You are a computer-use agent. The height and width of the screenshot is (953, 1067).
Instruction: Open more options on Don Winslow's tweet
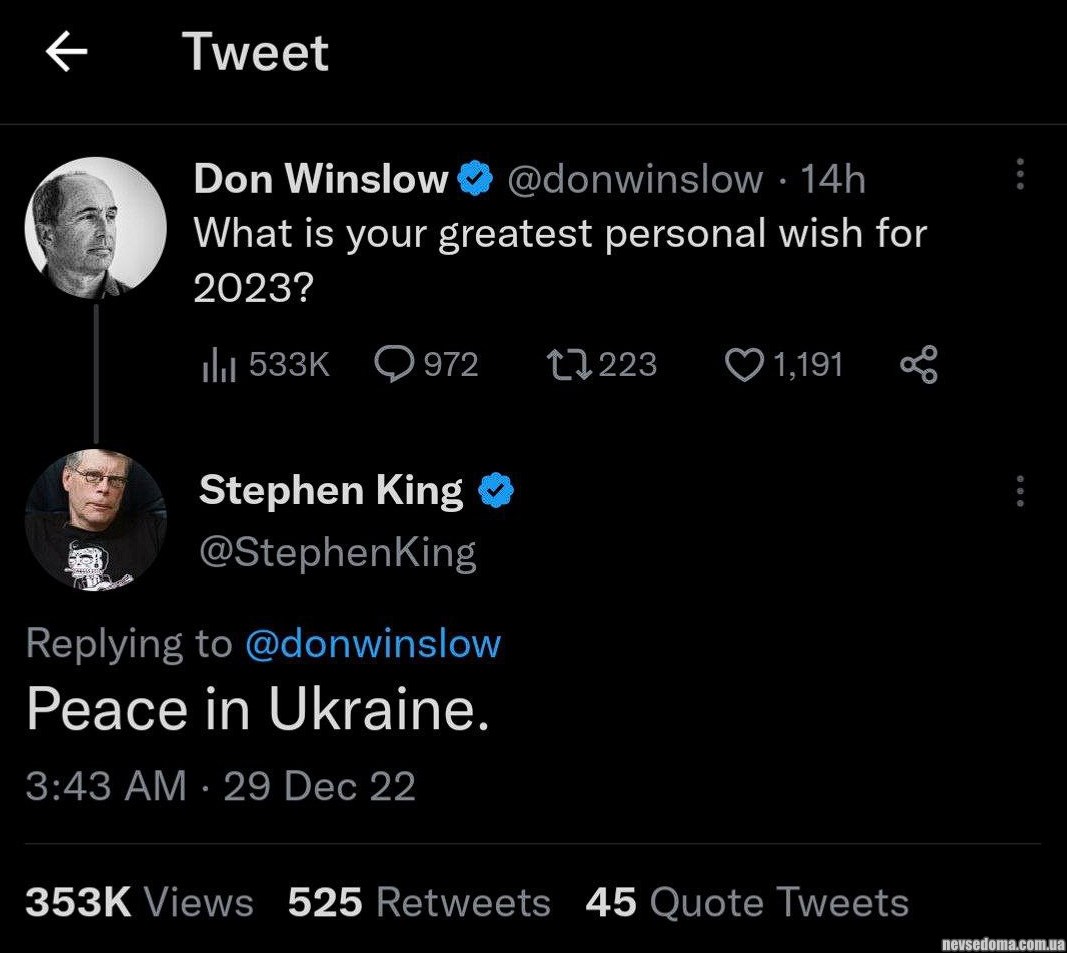point(1020,174)
